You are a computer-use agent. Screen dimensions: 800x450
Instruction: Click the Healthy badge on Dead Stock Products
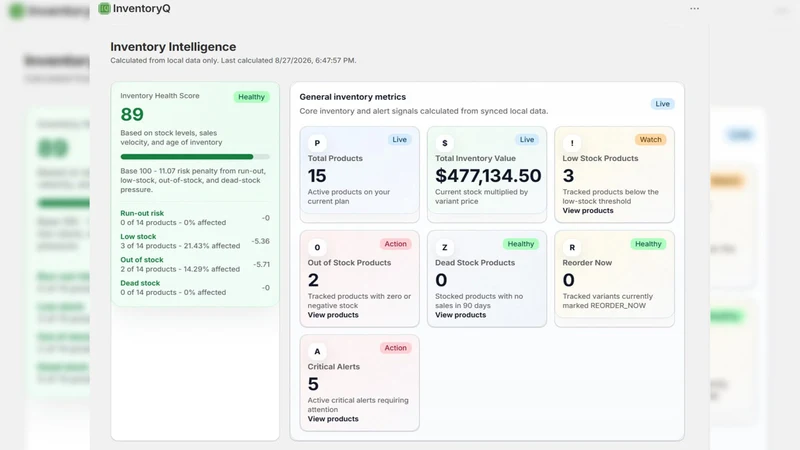coord(521,244)
